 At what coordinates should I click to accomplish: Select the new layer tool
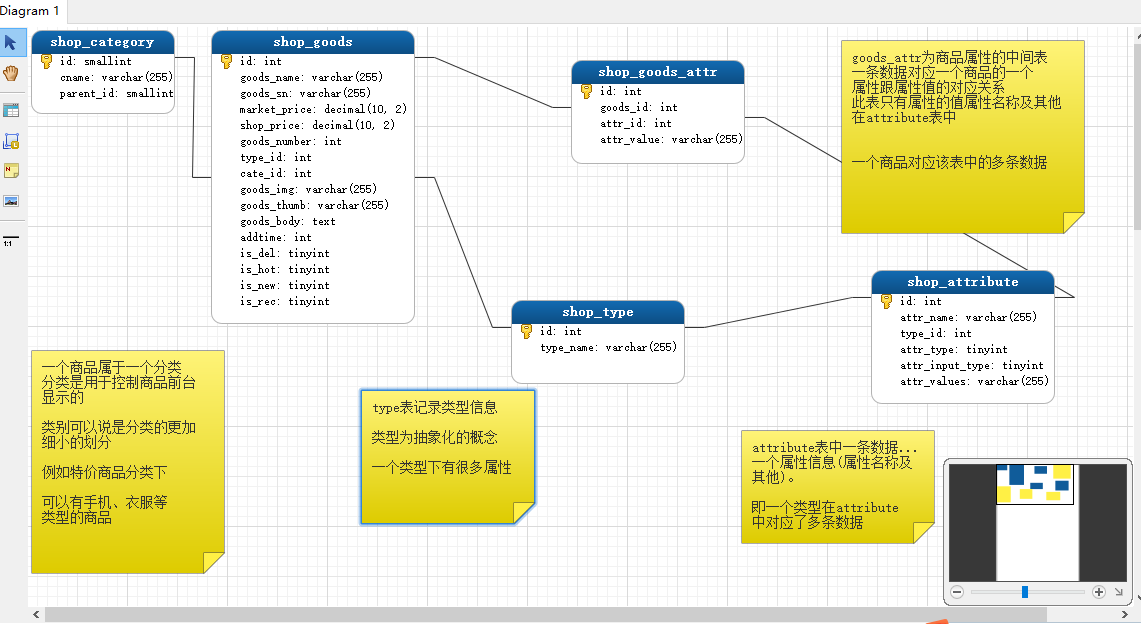(11, 141)
